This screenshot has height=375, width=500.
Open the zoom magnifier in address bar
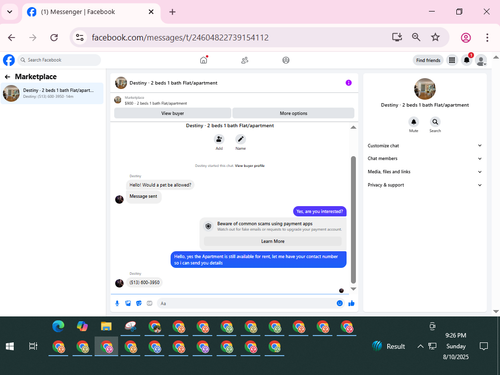pyautogui.click(x=416, y=37)
